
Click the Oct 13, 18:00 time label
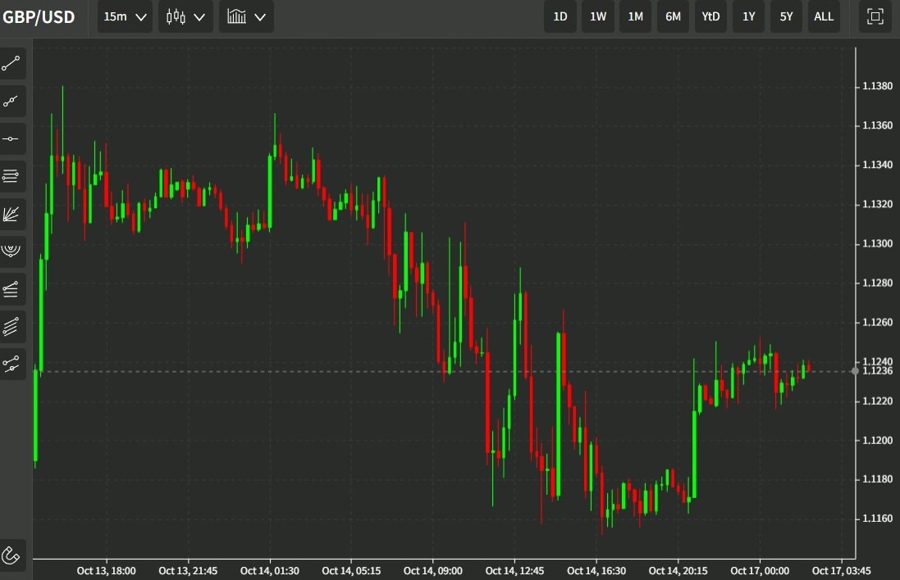(106, 571)
